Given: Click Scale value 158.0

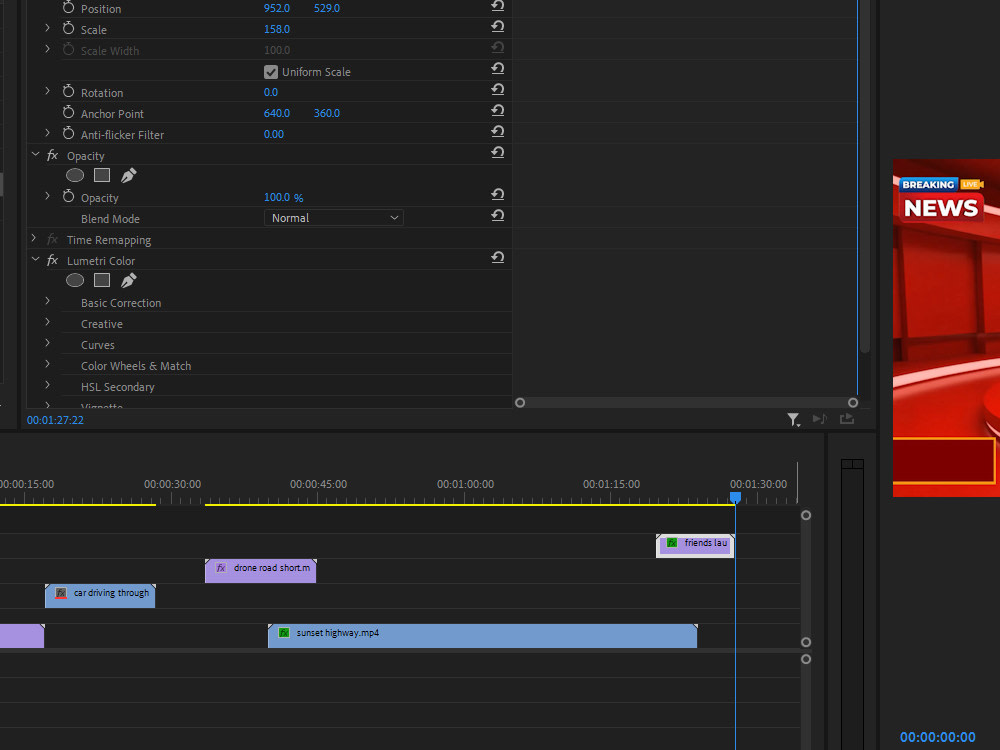Looking at the screenshot, I should coord(277,29).
